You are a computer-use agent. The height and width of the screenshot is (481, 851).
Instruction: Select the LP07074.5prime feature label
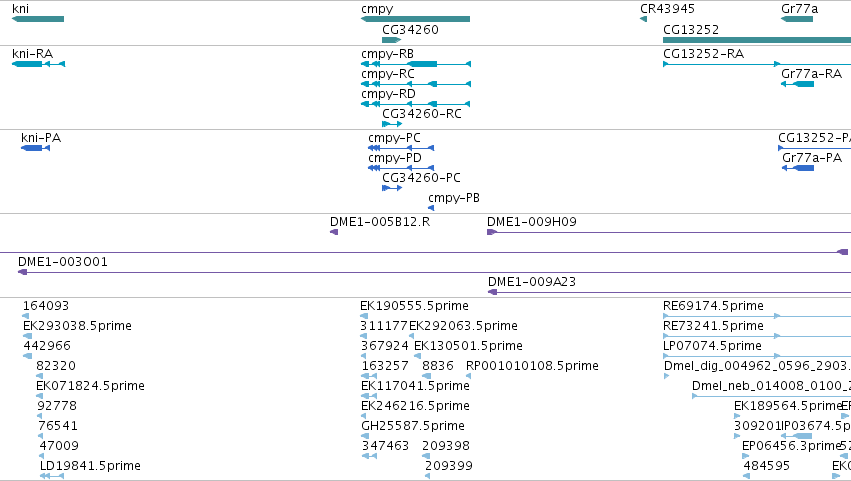(x=713, y=346)
